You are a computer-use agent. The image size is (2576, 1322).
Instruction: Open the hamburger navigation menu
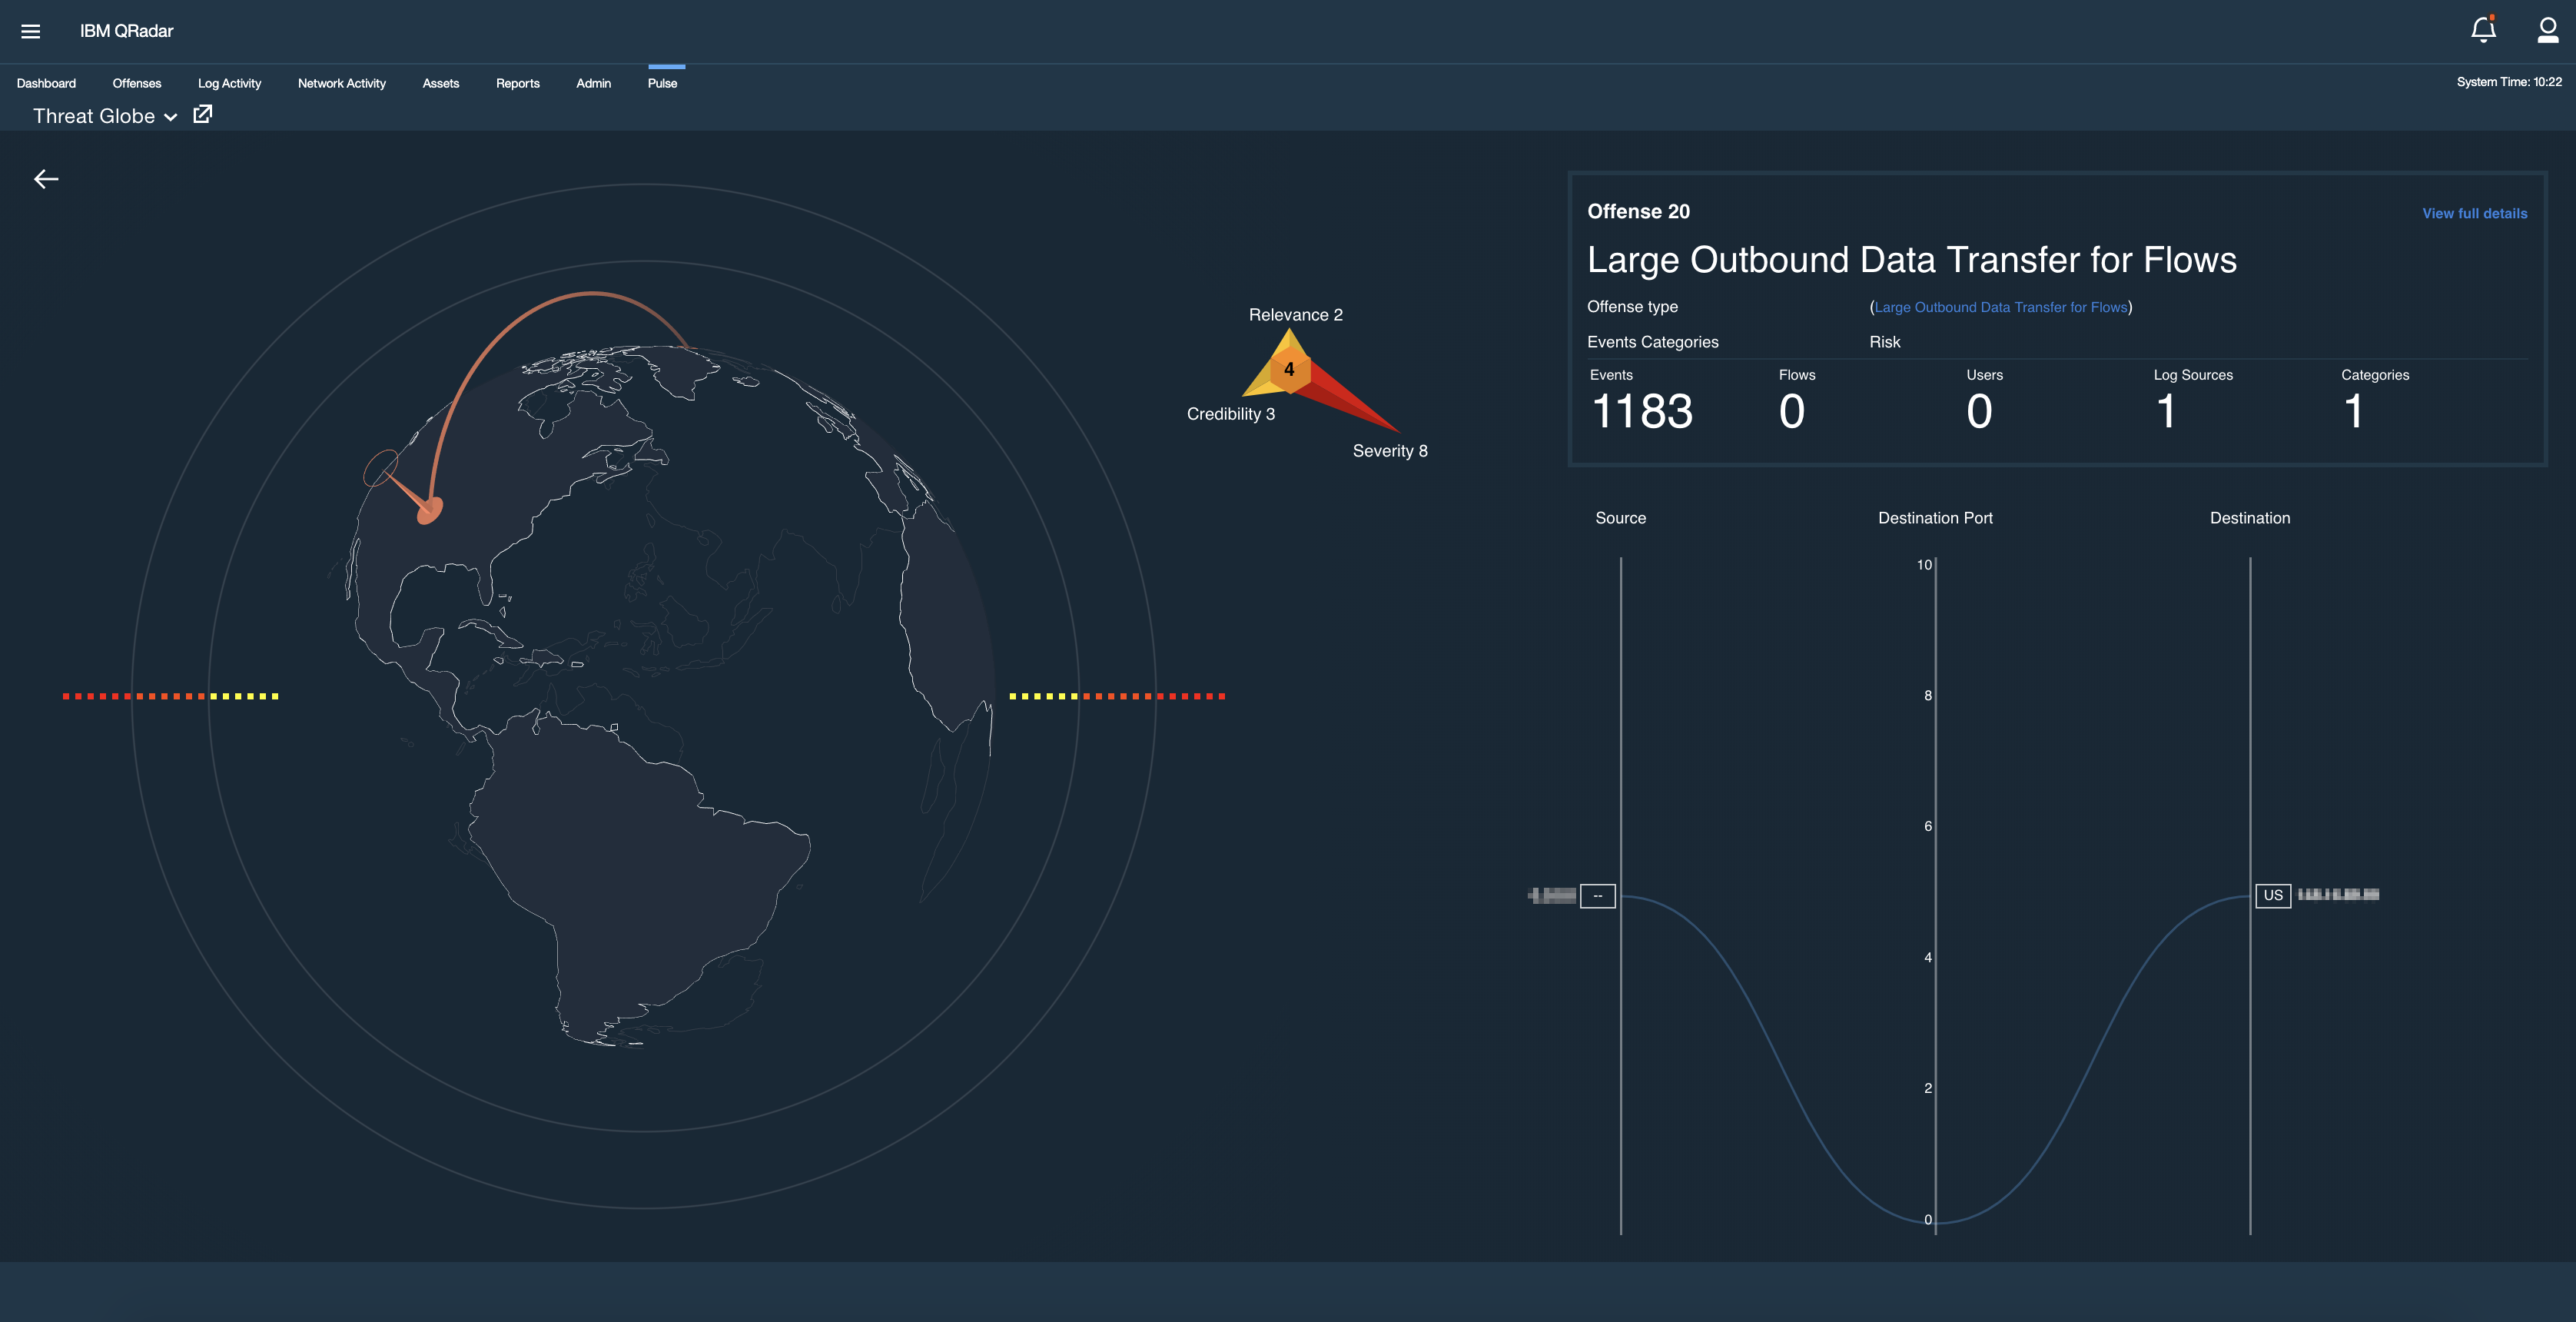point(31,31)
